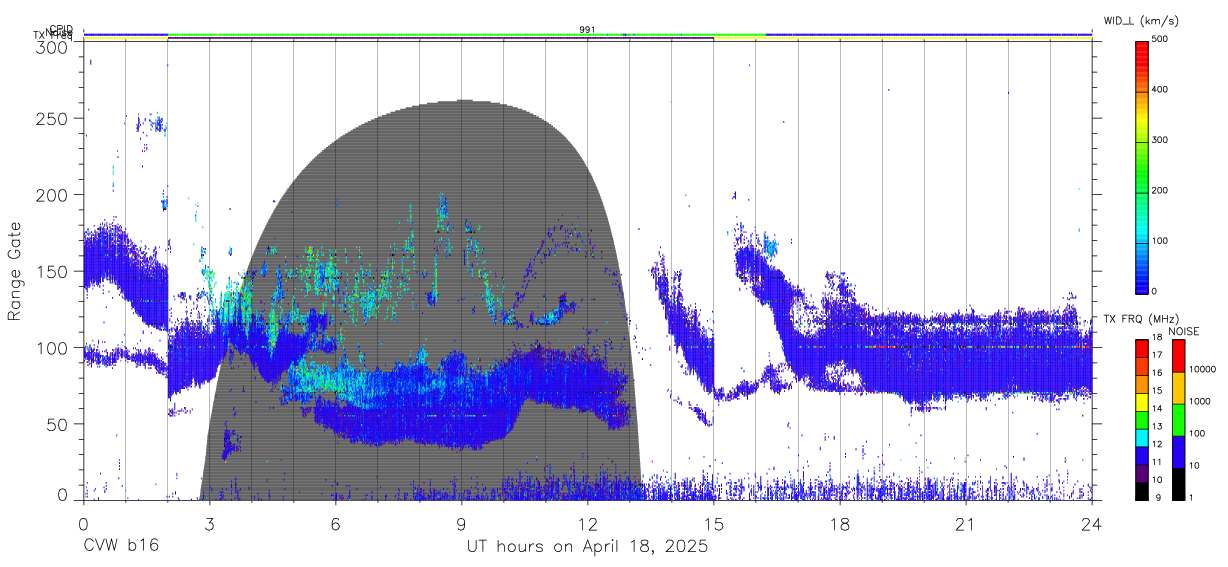Click the 200 tick on the Range Gate axis

(x=50, y=194)
